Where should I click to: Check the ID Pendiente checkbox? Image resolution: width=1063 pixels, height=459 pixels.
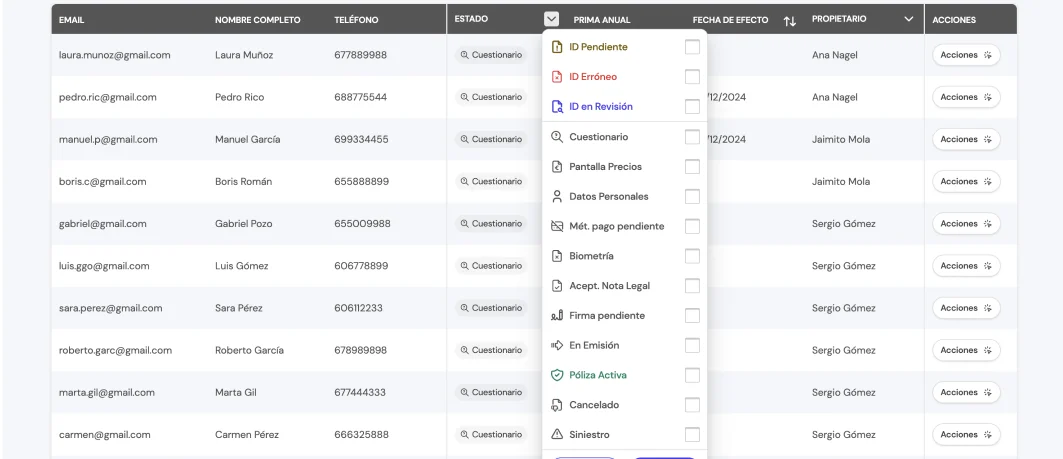click(x=692, y=47)
